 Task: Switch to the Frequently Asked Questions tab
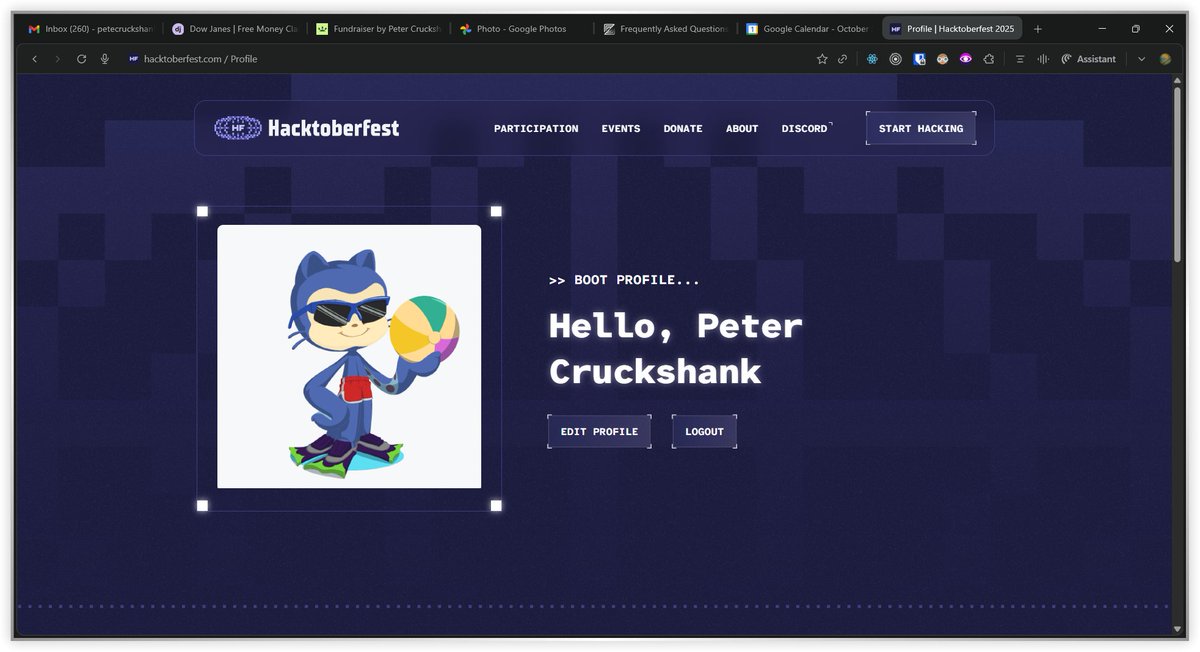(666, 29)
